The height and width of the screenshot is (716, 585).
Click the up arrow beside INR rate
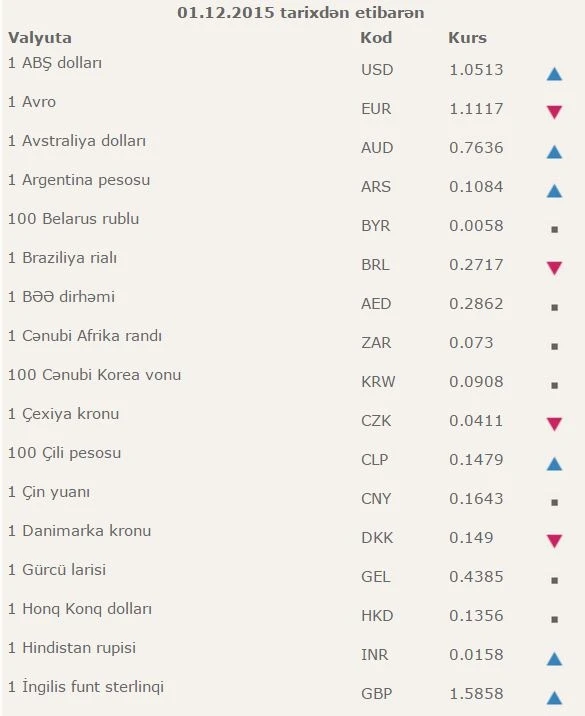point(554,659)
